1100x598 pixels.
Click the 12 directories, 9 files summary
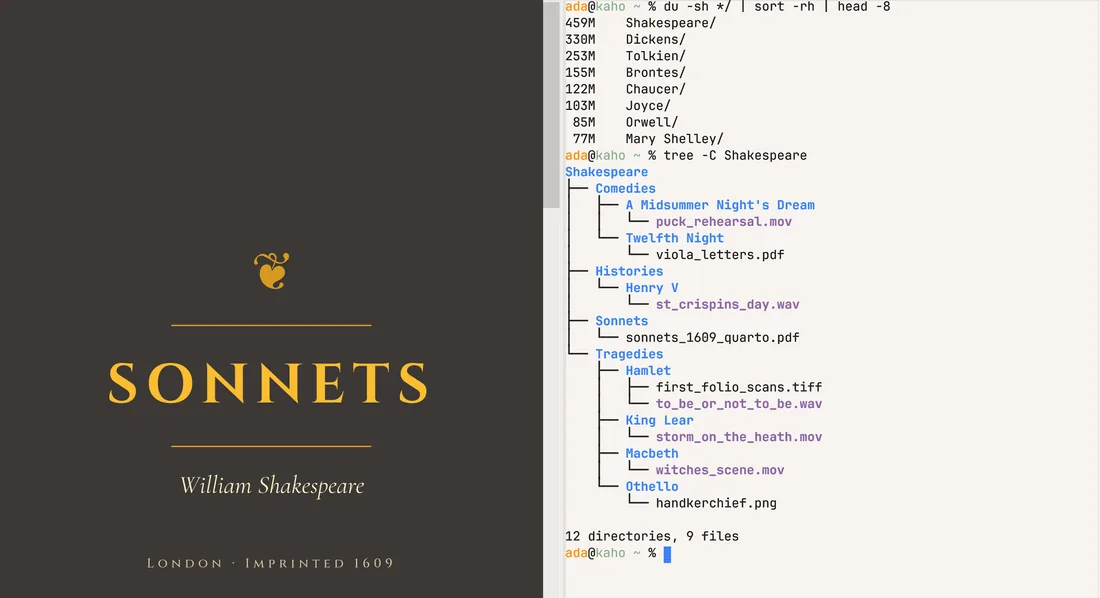pos(652,536)
